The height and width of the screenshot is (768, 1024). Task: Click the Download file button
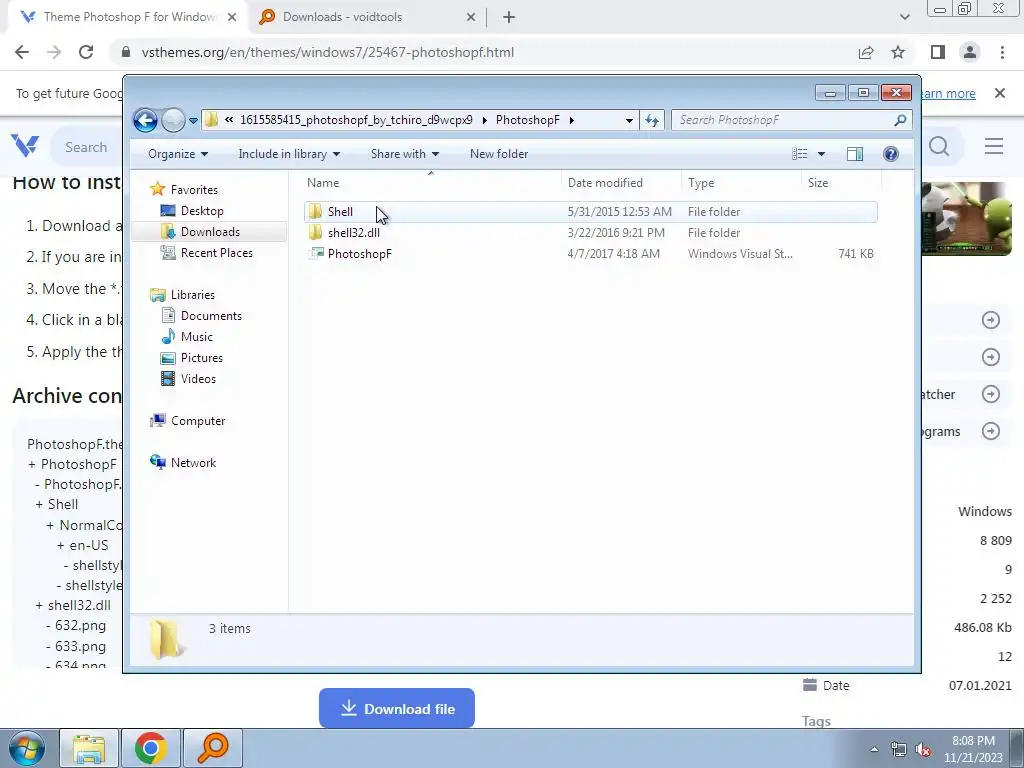[396, 709]
